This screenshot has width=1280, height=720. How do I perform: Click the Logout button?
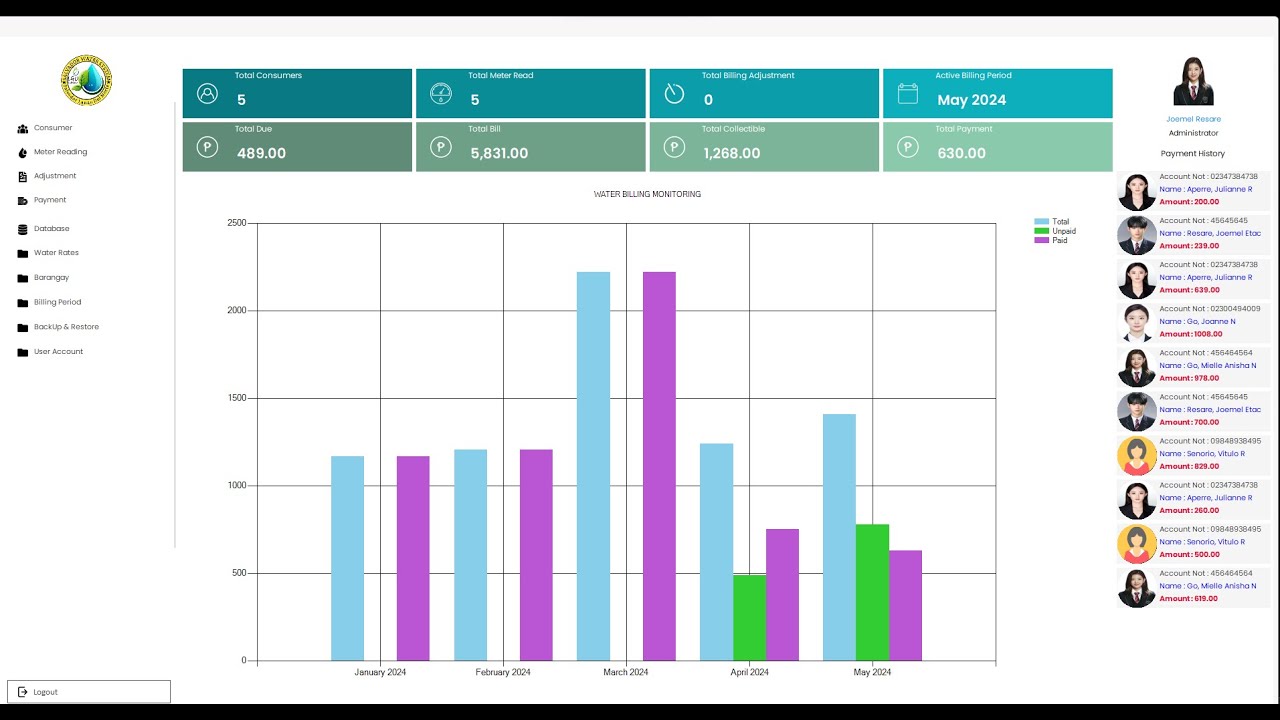(89, 692)
